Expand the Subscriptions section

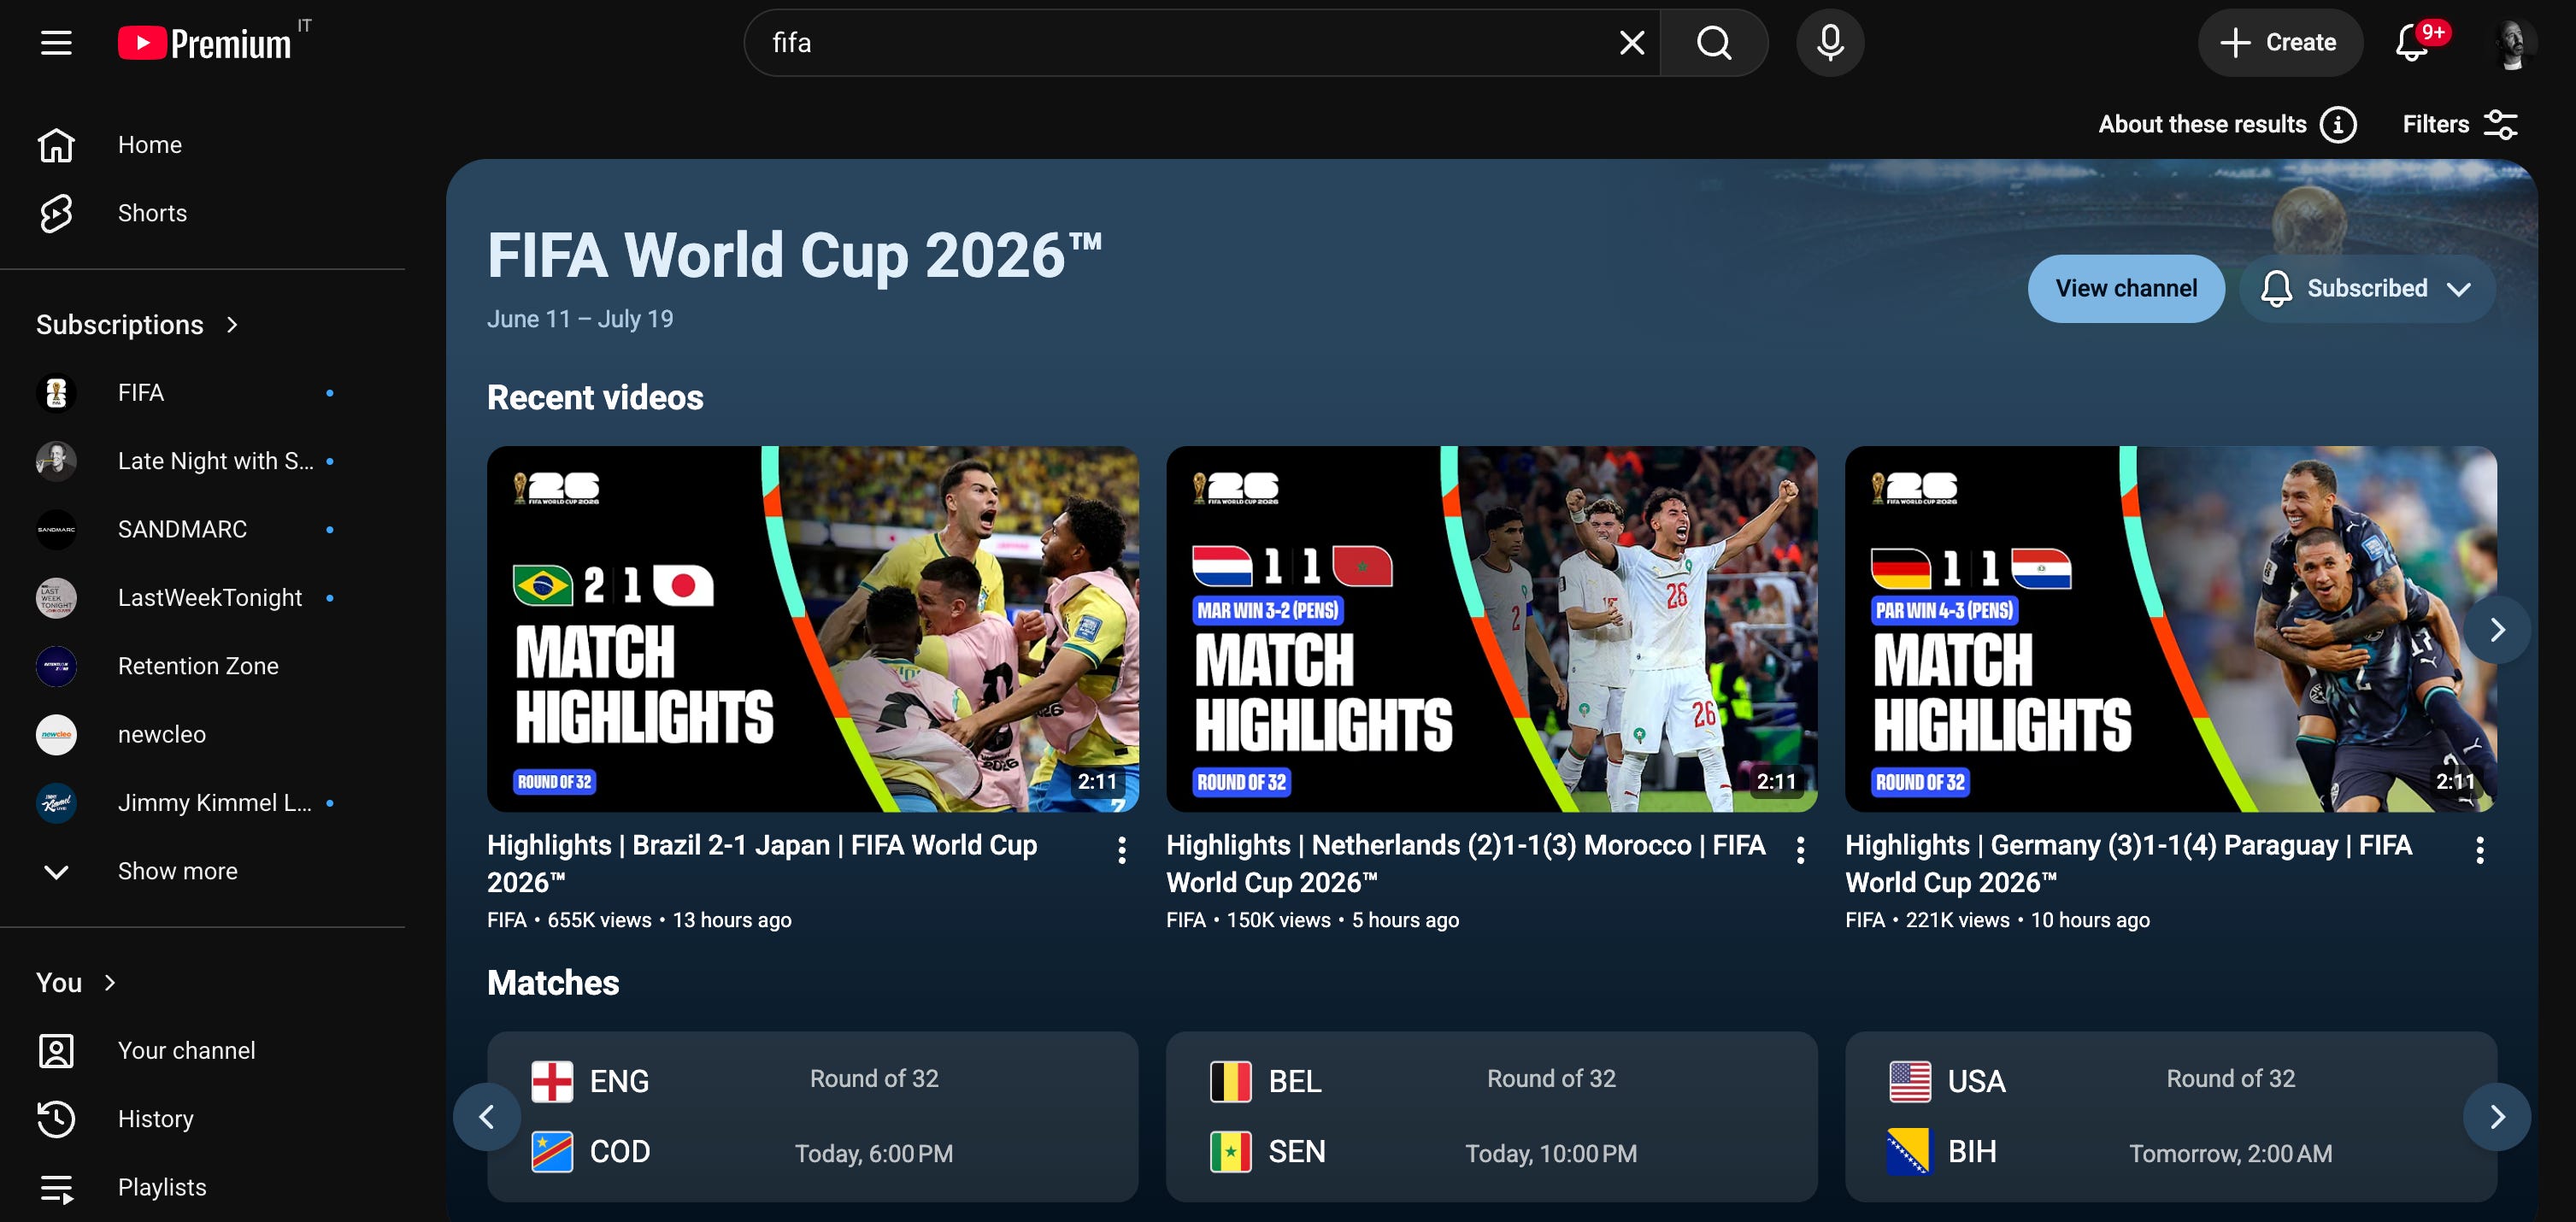[x=138, y=325]
